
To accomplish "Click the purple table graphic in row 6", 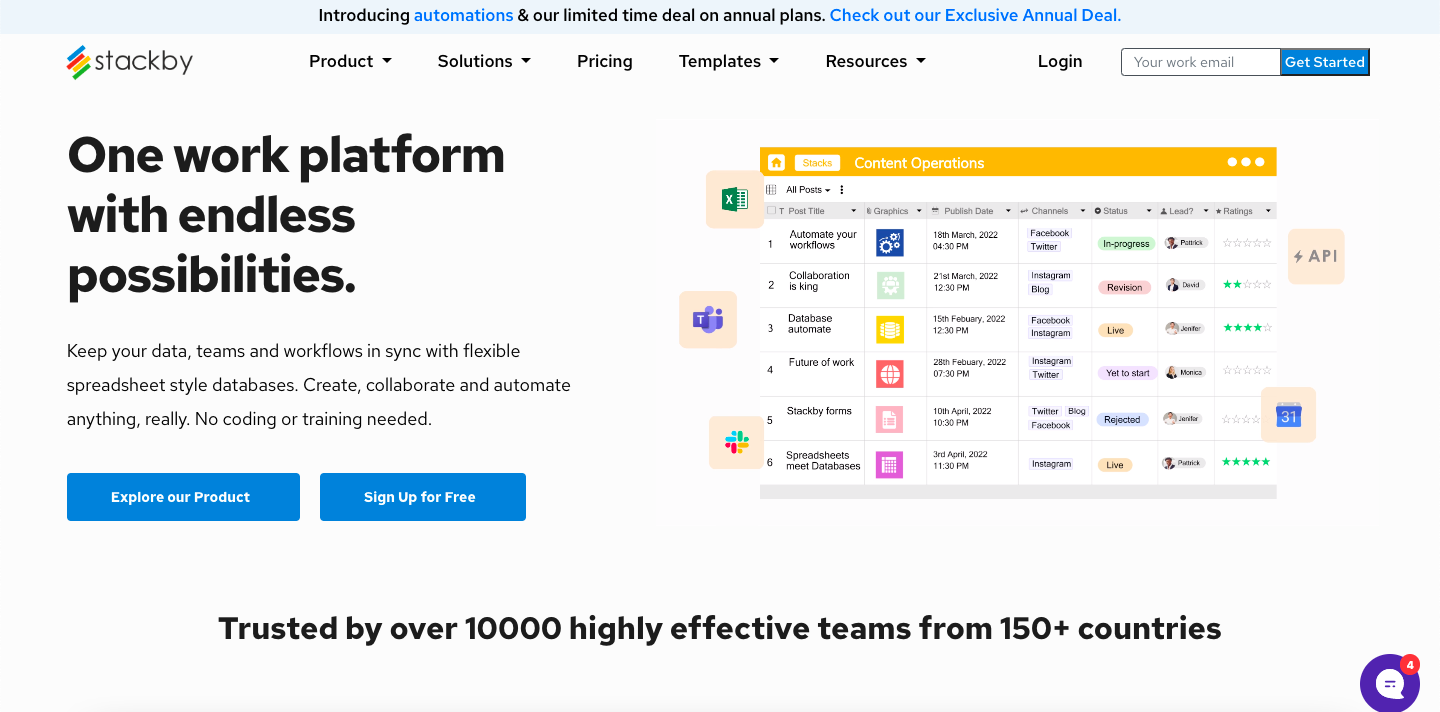I will click(890, 464).
